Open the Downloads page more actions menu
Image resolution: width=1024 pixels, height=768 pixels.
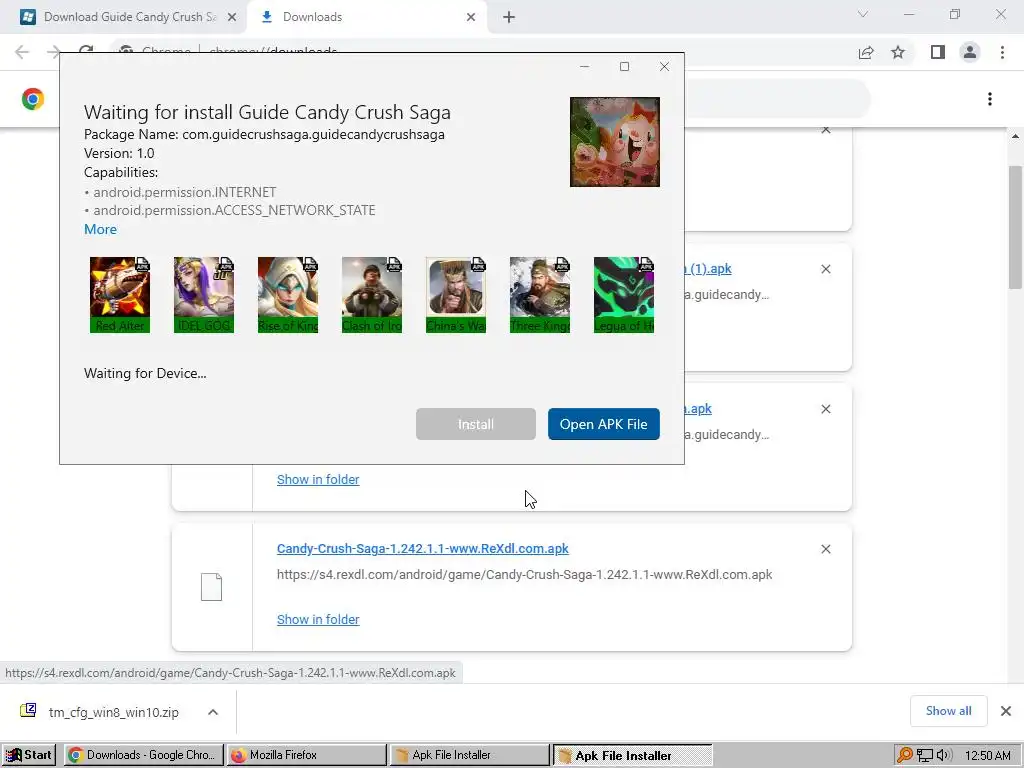coord(990,99)
